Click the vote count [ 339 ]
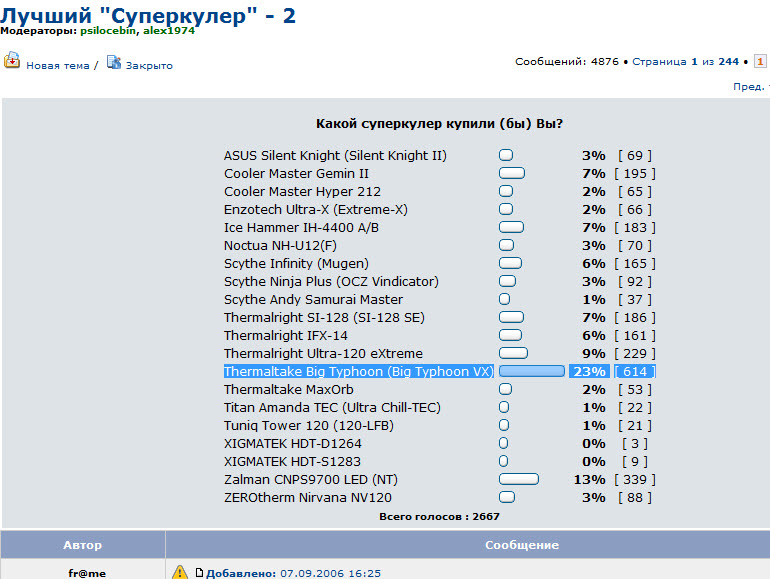 [635, 480]
